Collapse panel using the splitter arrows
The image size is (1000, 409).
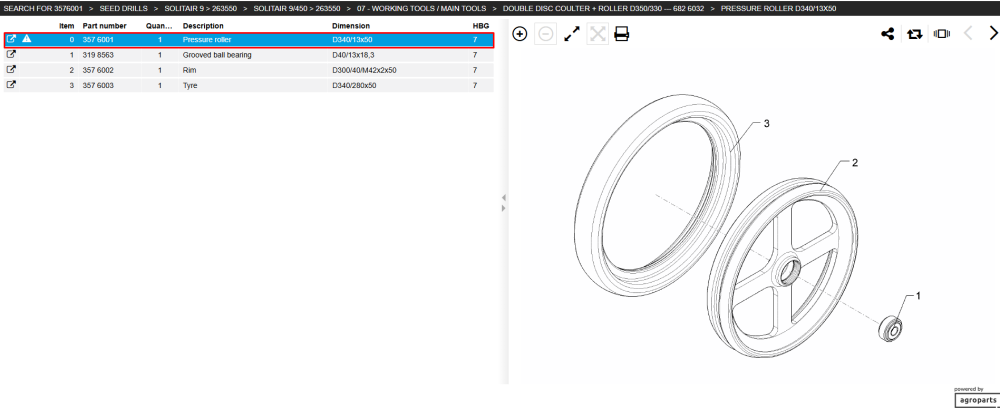click(503, 203)
